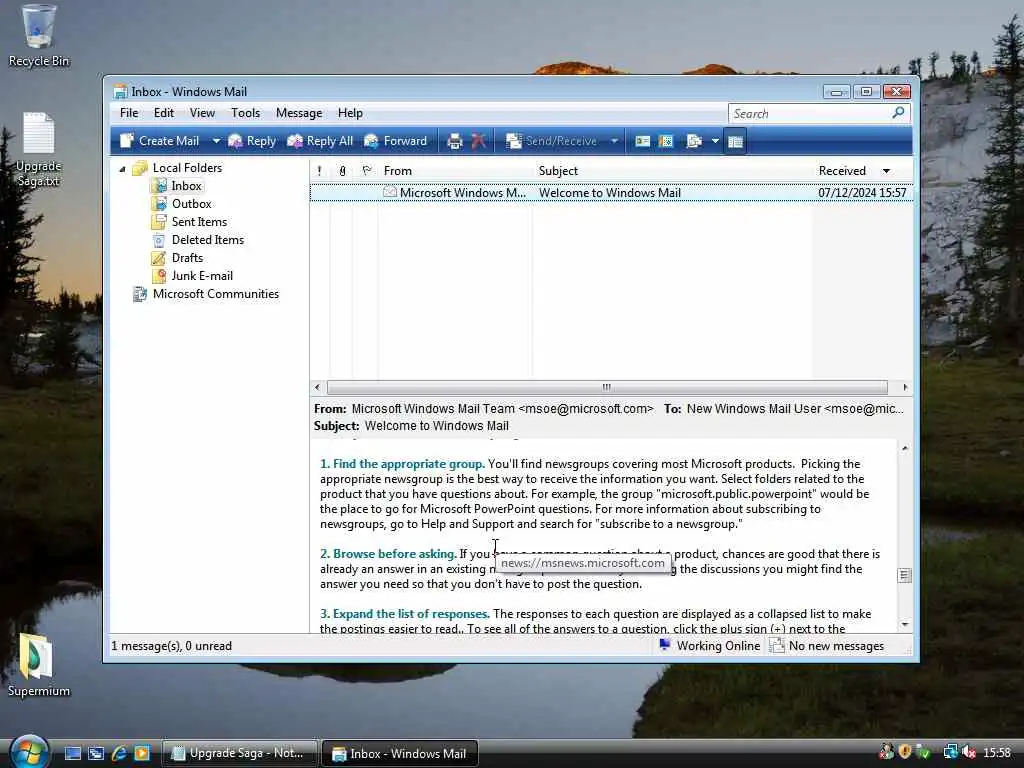Open the Recycle Bin desktop icon

tap(39, 36)
